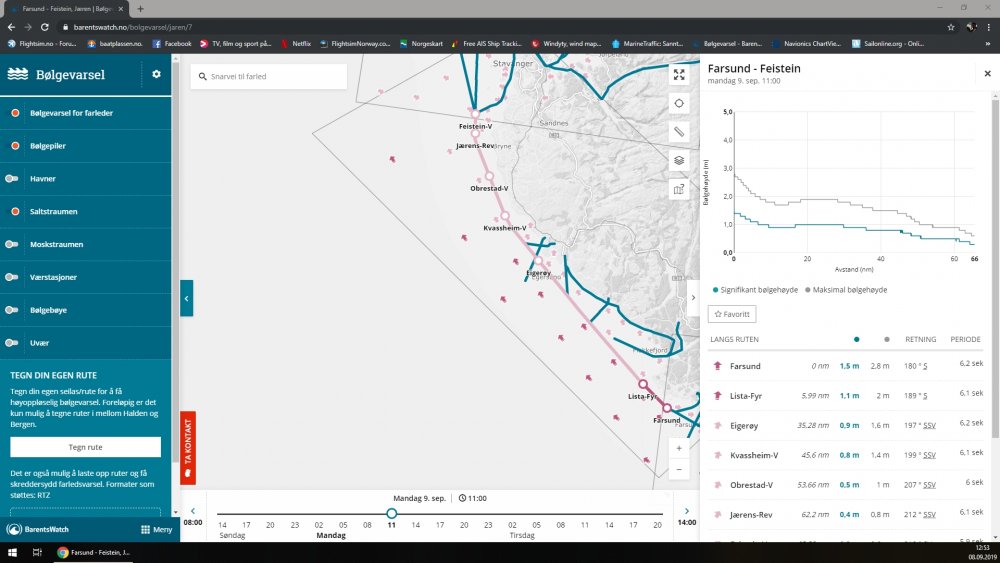Select the Obrestad-V route row

[x=846, y=485]
